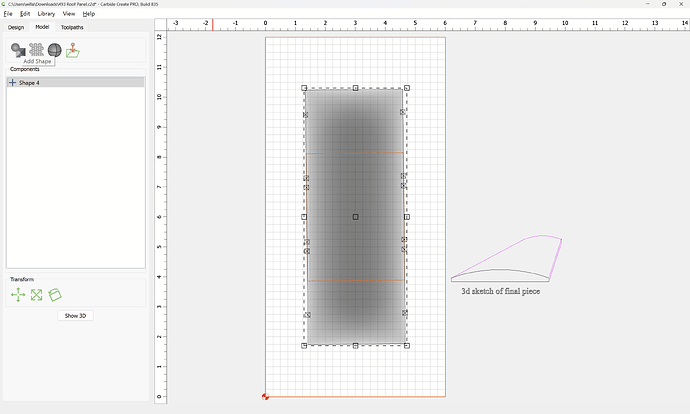Click the 3d sketch of final piece drawing
This screenshot has height=414, width=690.
[x=507, y=262]
